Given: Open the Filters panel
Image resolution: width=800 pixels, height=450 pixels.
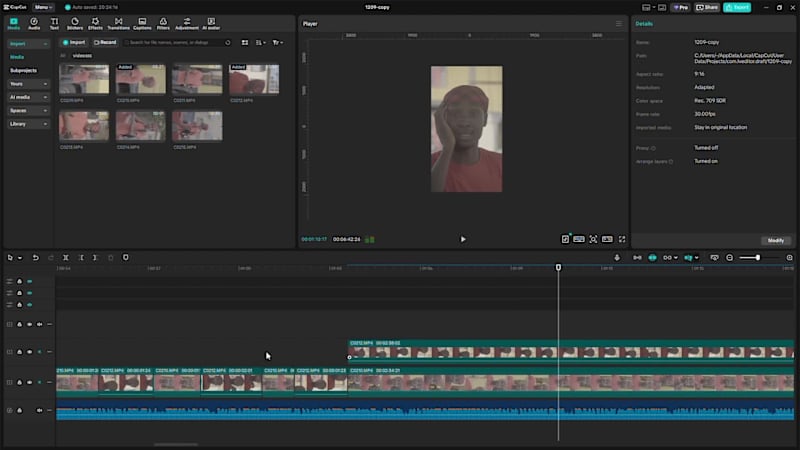Looking at the screenshot, I should point(164,23).
